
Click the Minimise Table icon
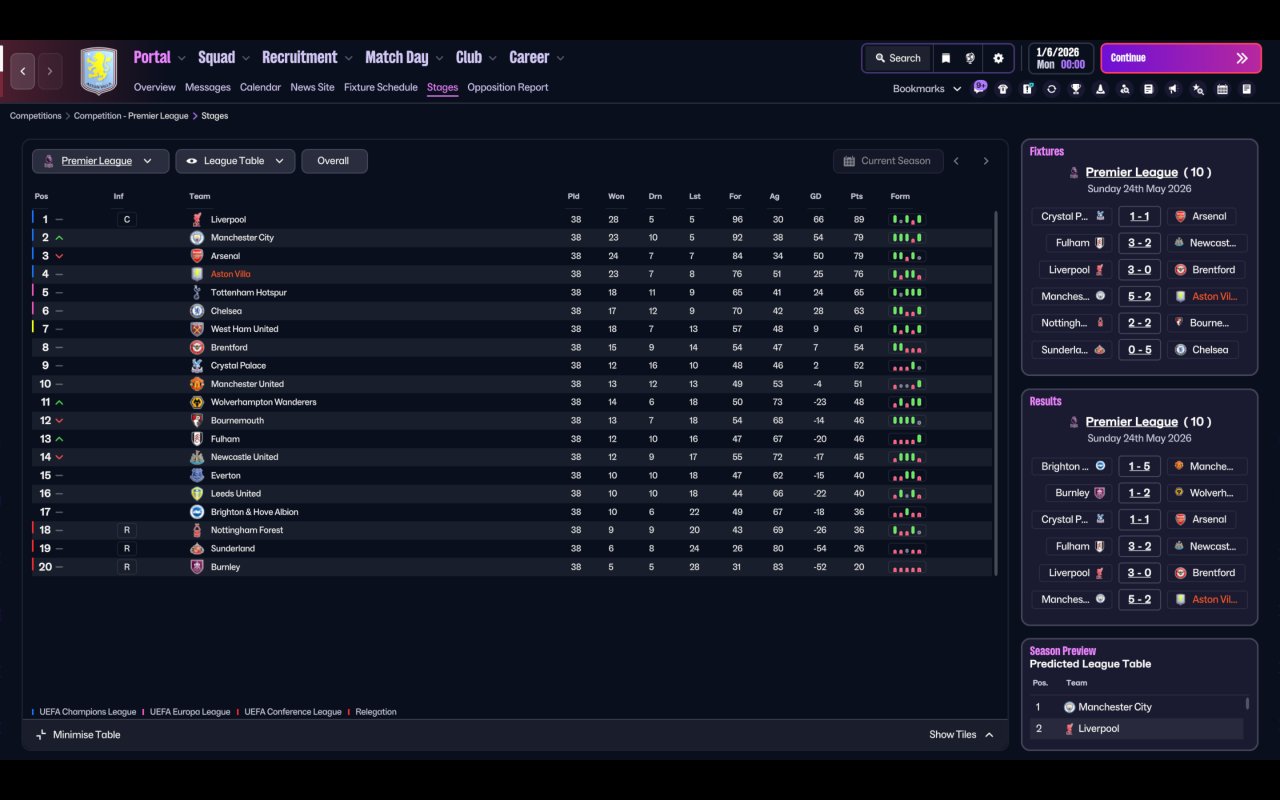coord(41,735)
